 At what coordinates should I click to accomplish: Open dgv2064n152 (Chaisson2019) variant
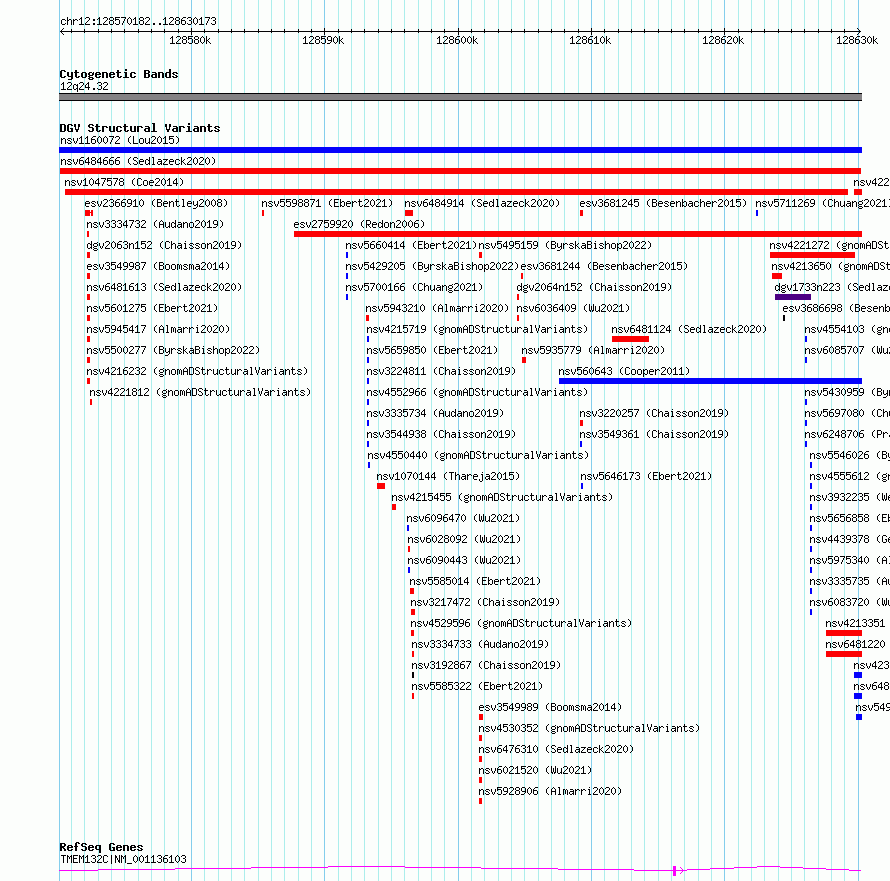(x=594, y=287)
